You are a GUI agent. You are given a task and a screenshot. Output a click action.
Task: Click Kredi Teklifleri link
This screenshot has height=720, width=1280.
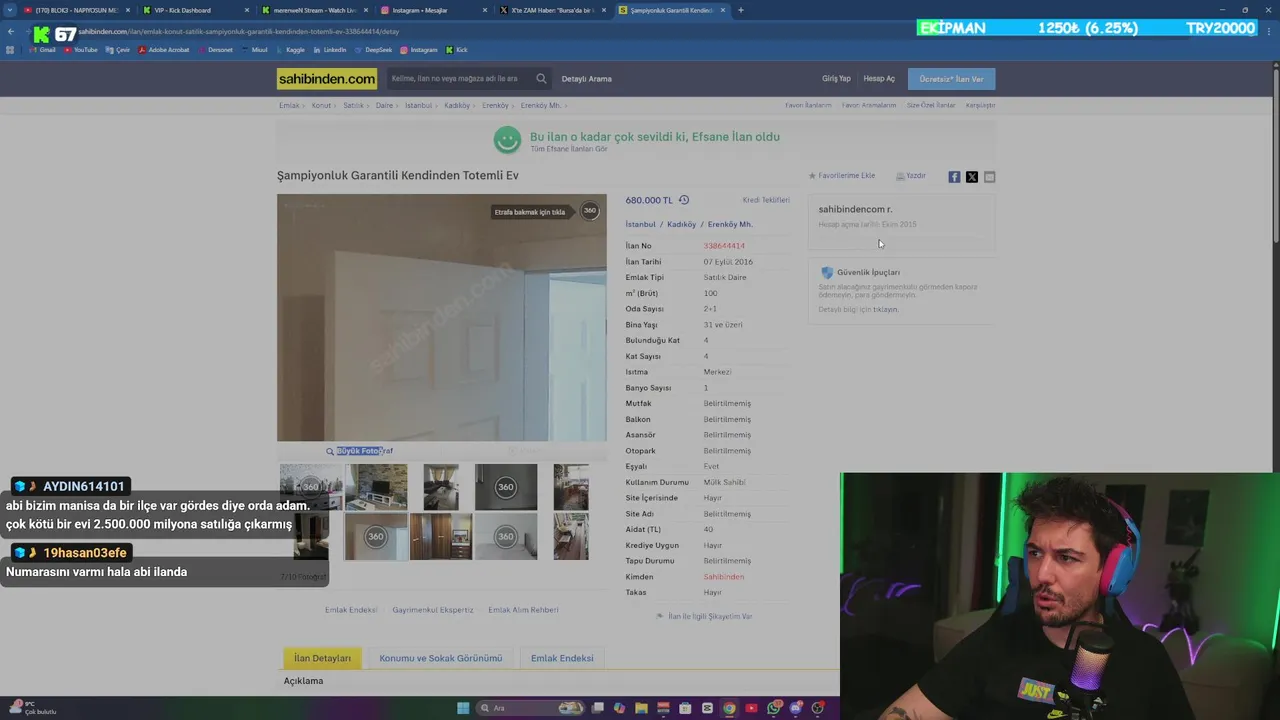pyautogui.click(x=766, y=200)
